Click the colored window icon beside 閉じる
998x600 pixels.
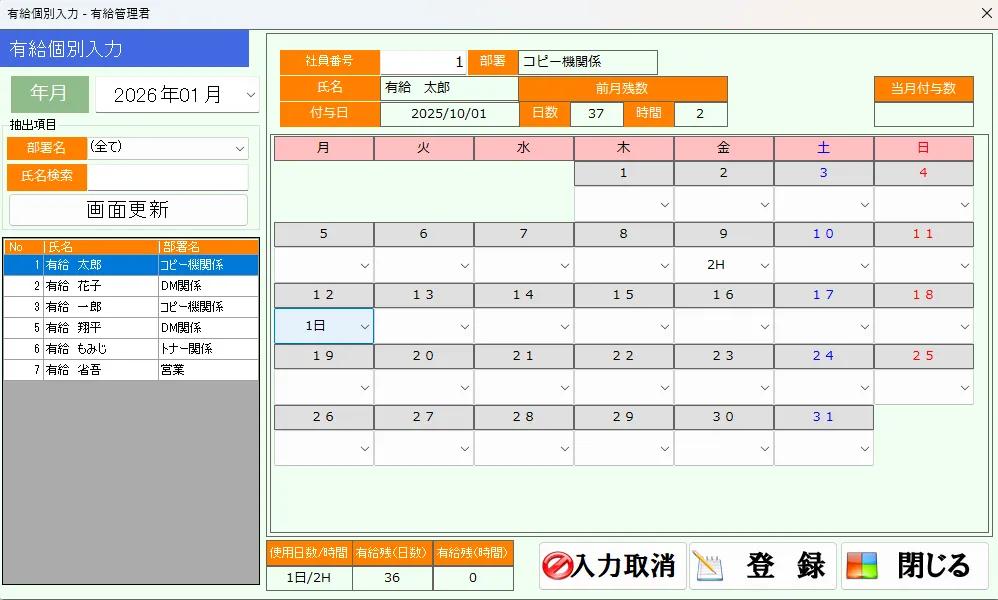coord(864,563)
